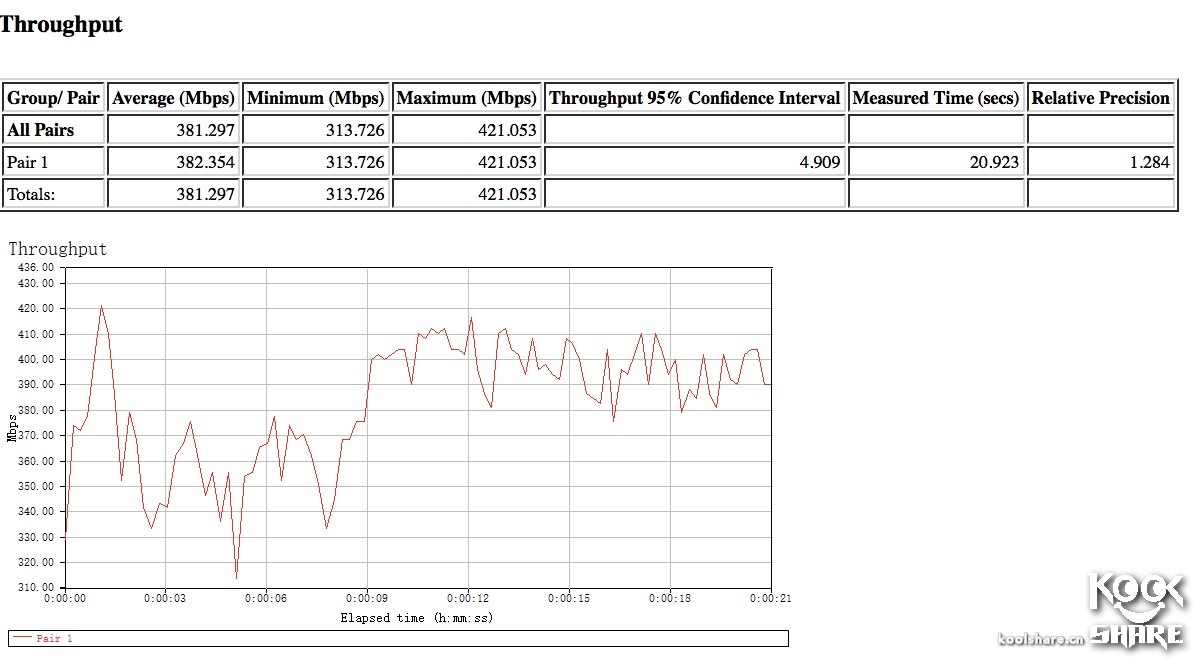Click the 0:00:15 x-axis time label
The width and height of the screenshot is (1200, 664).
click(x=569, y=599)
